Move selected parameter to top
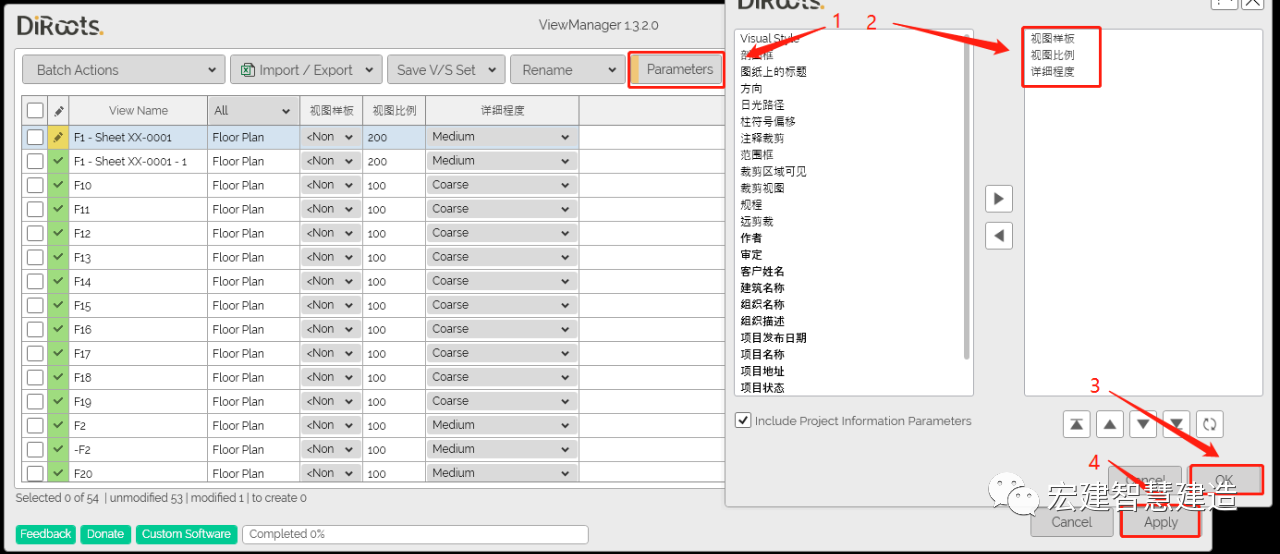1280x554 pixels. [x=1076, y=424]
